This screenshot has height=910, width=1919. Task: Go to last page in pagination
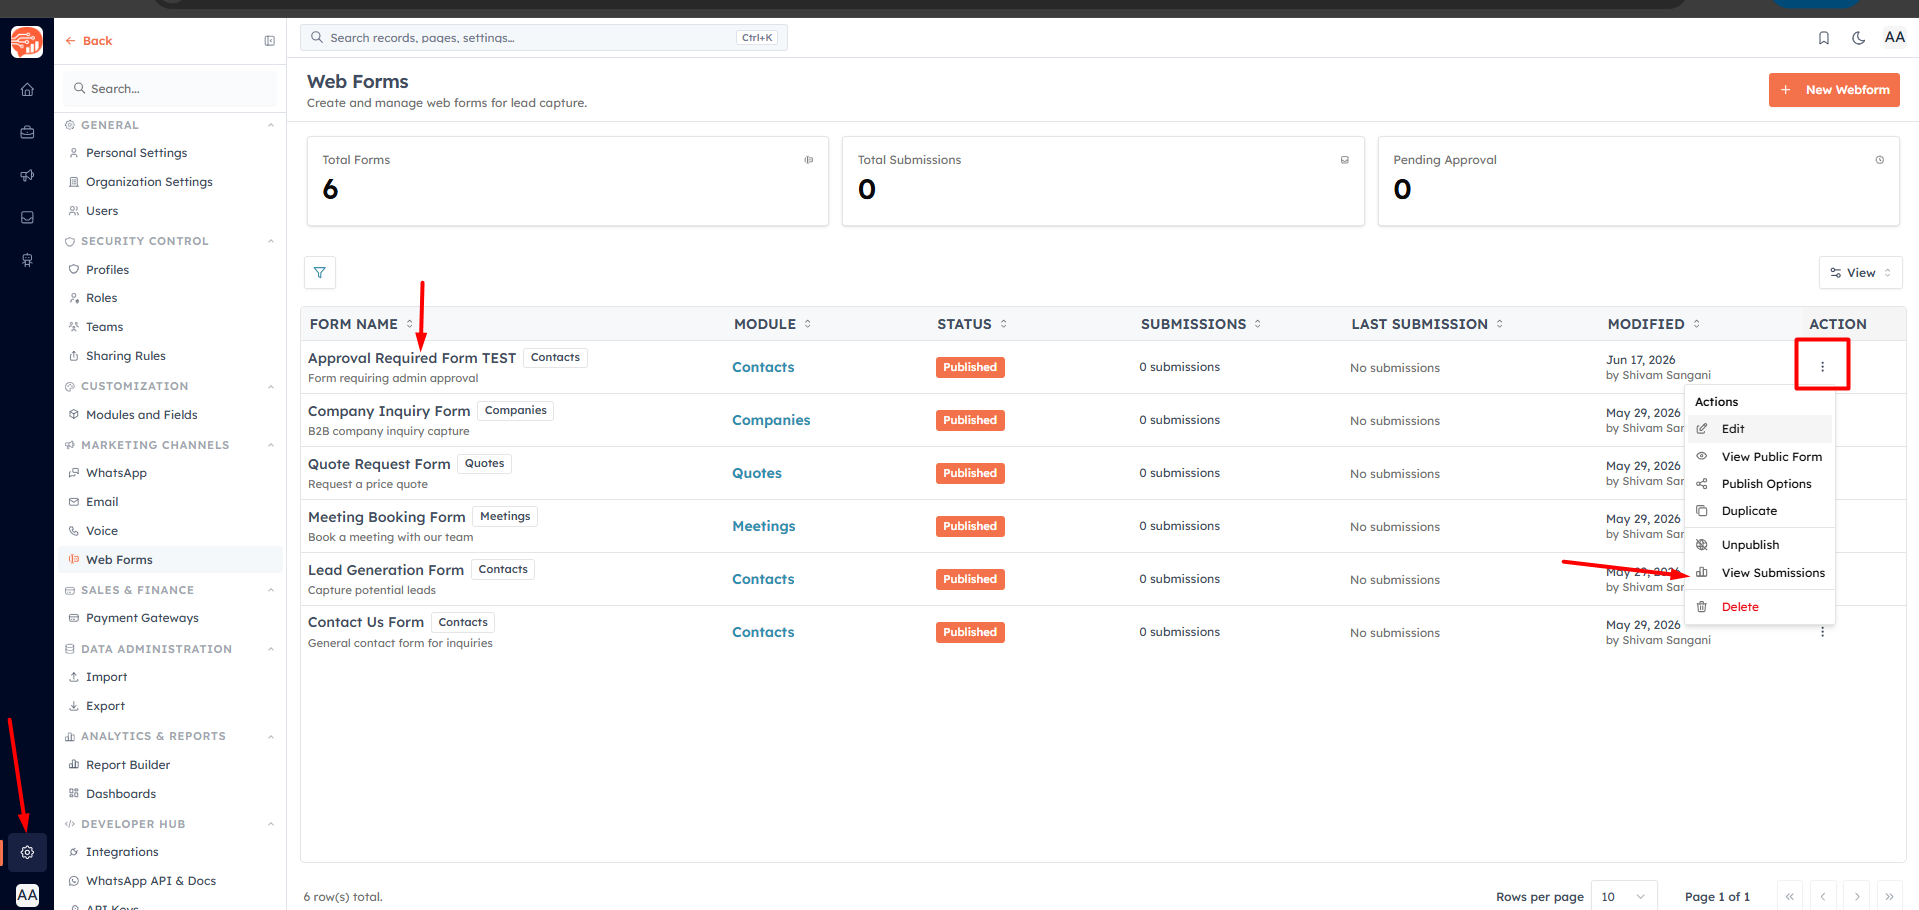(x=1889, y=896)
